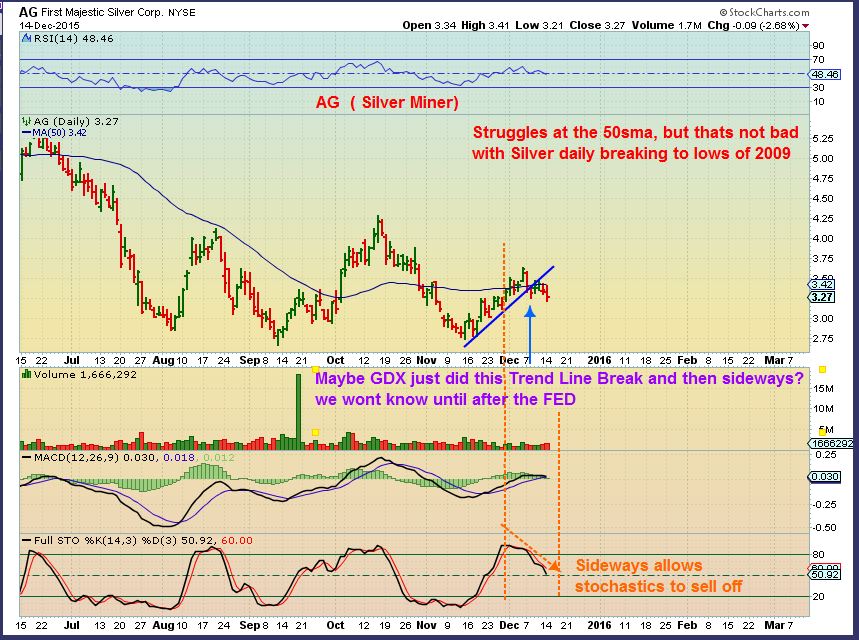Click the red down-triangle beside the Chg value
The height and width of the screenshot is (640, 859).
coord(805,26)
